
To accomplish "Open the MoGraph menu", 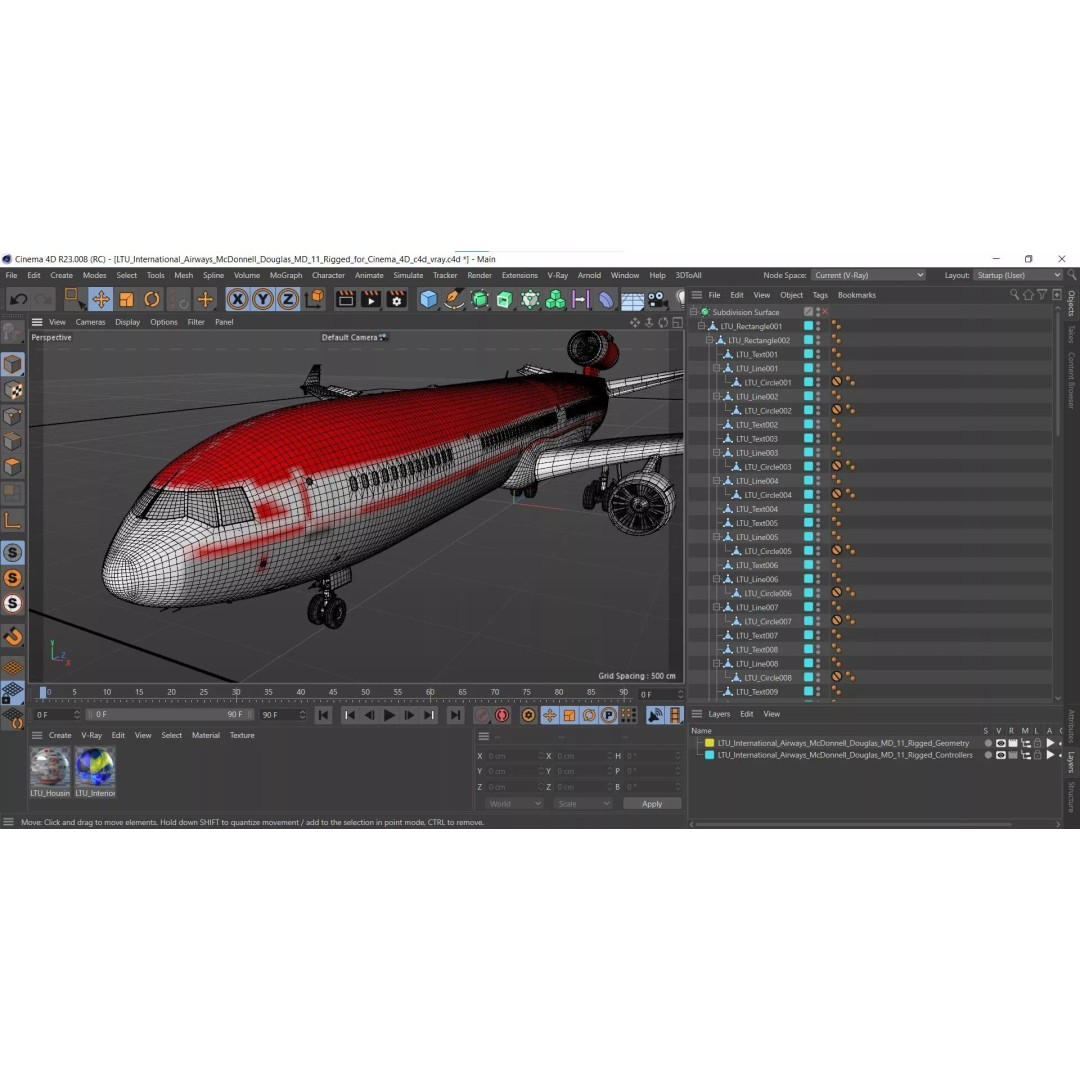I will pyautogui.click(x=286, y=276).
